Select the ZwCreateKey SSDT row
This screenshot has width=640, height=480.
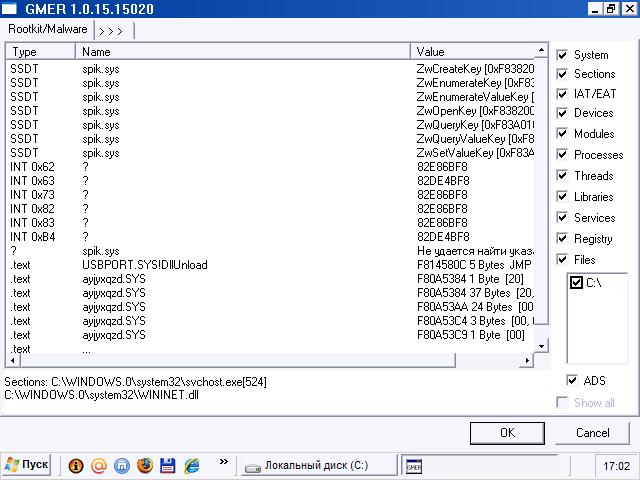click(270, 69)
